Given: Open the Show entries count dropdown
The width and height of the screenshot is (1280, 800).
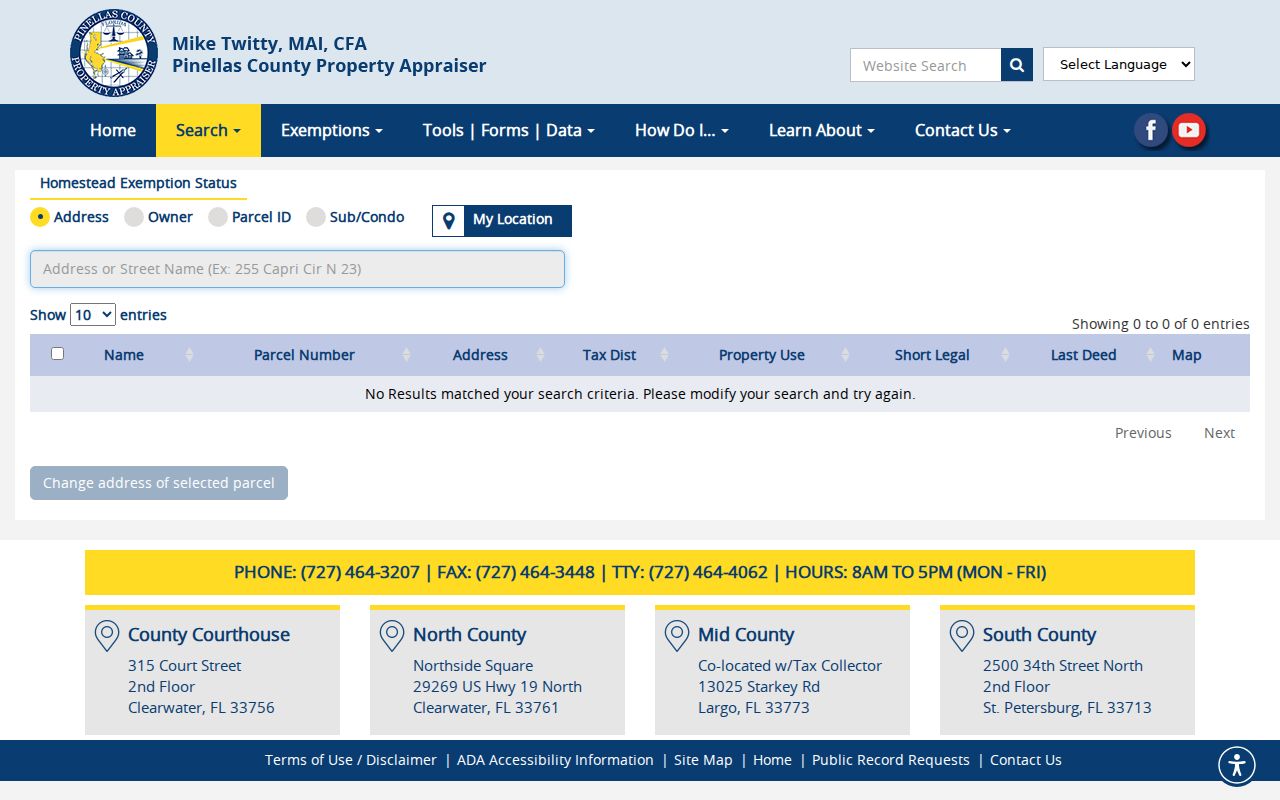Looking at the screenshot, I should pos(93,315).
